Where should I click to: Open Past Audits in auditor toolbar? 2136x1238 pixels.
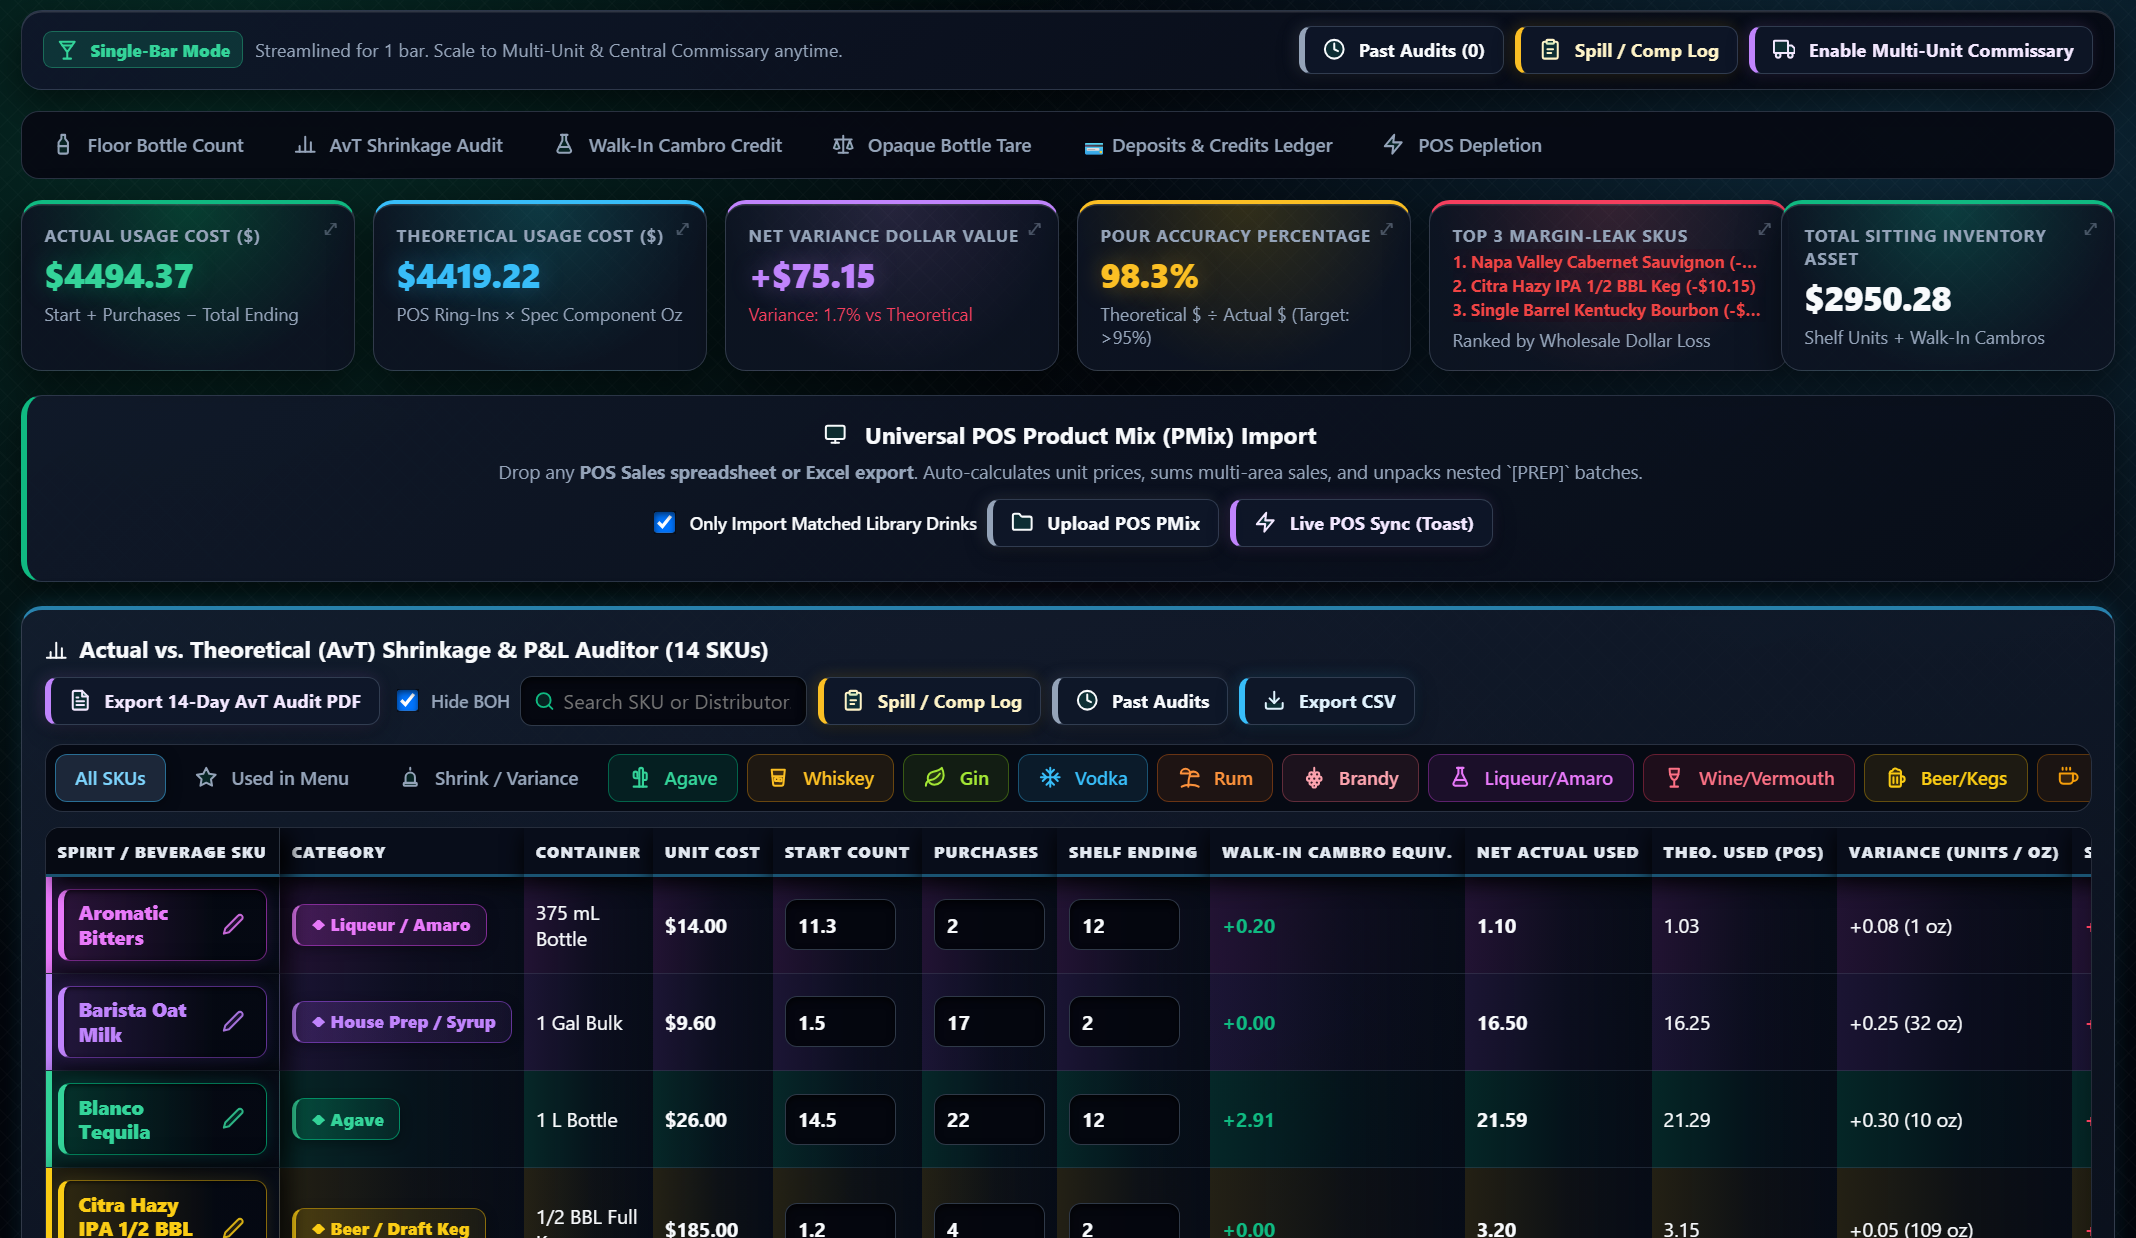(1140, 701)
